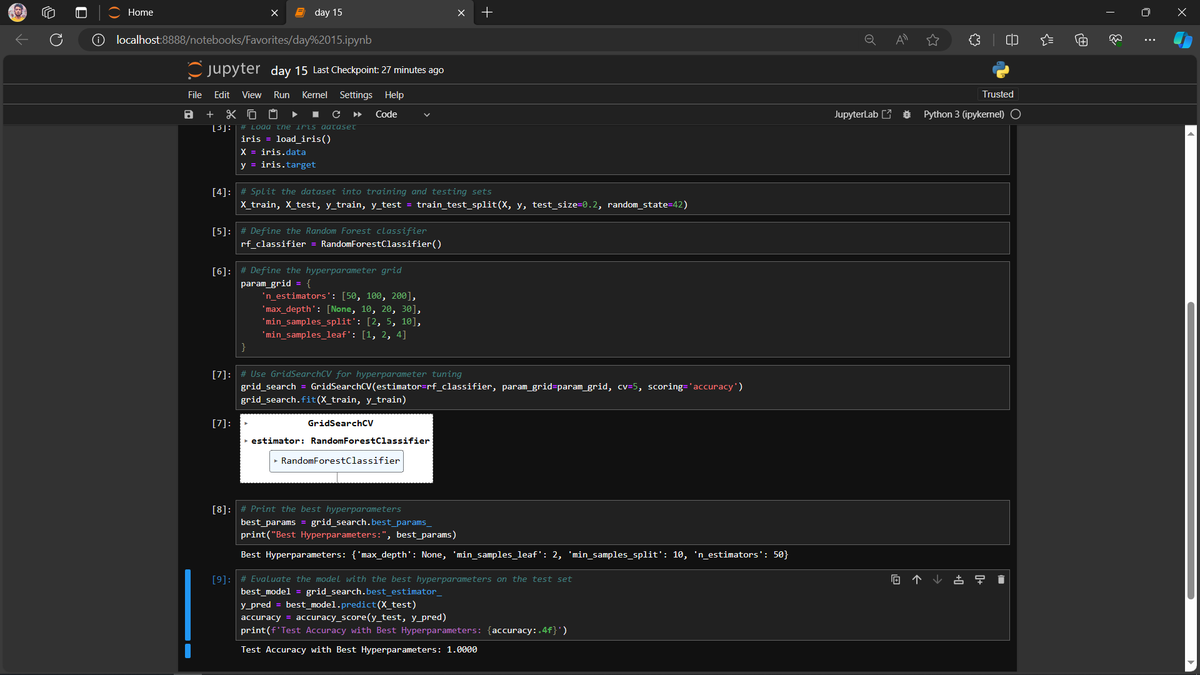Move cell 9 up with arrow icon
This screenshot has height=675, width=1200.
[916, 579]
